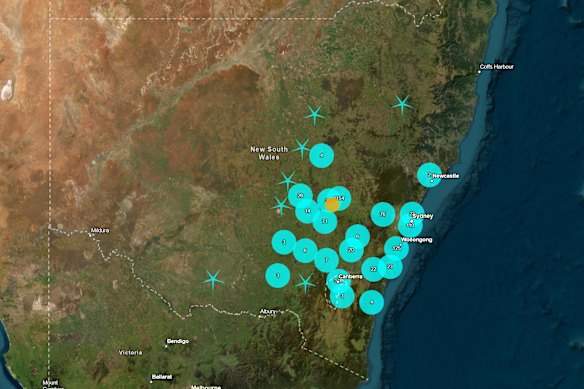Click the star marker beside the New South Wales label
The image size is (584, 389).
point(302,148)
